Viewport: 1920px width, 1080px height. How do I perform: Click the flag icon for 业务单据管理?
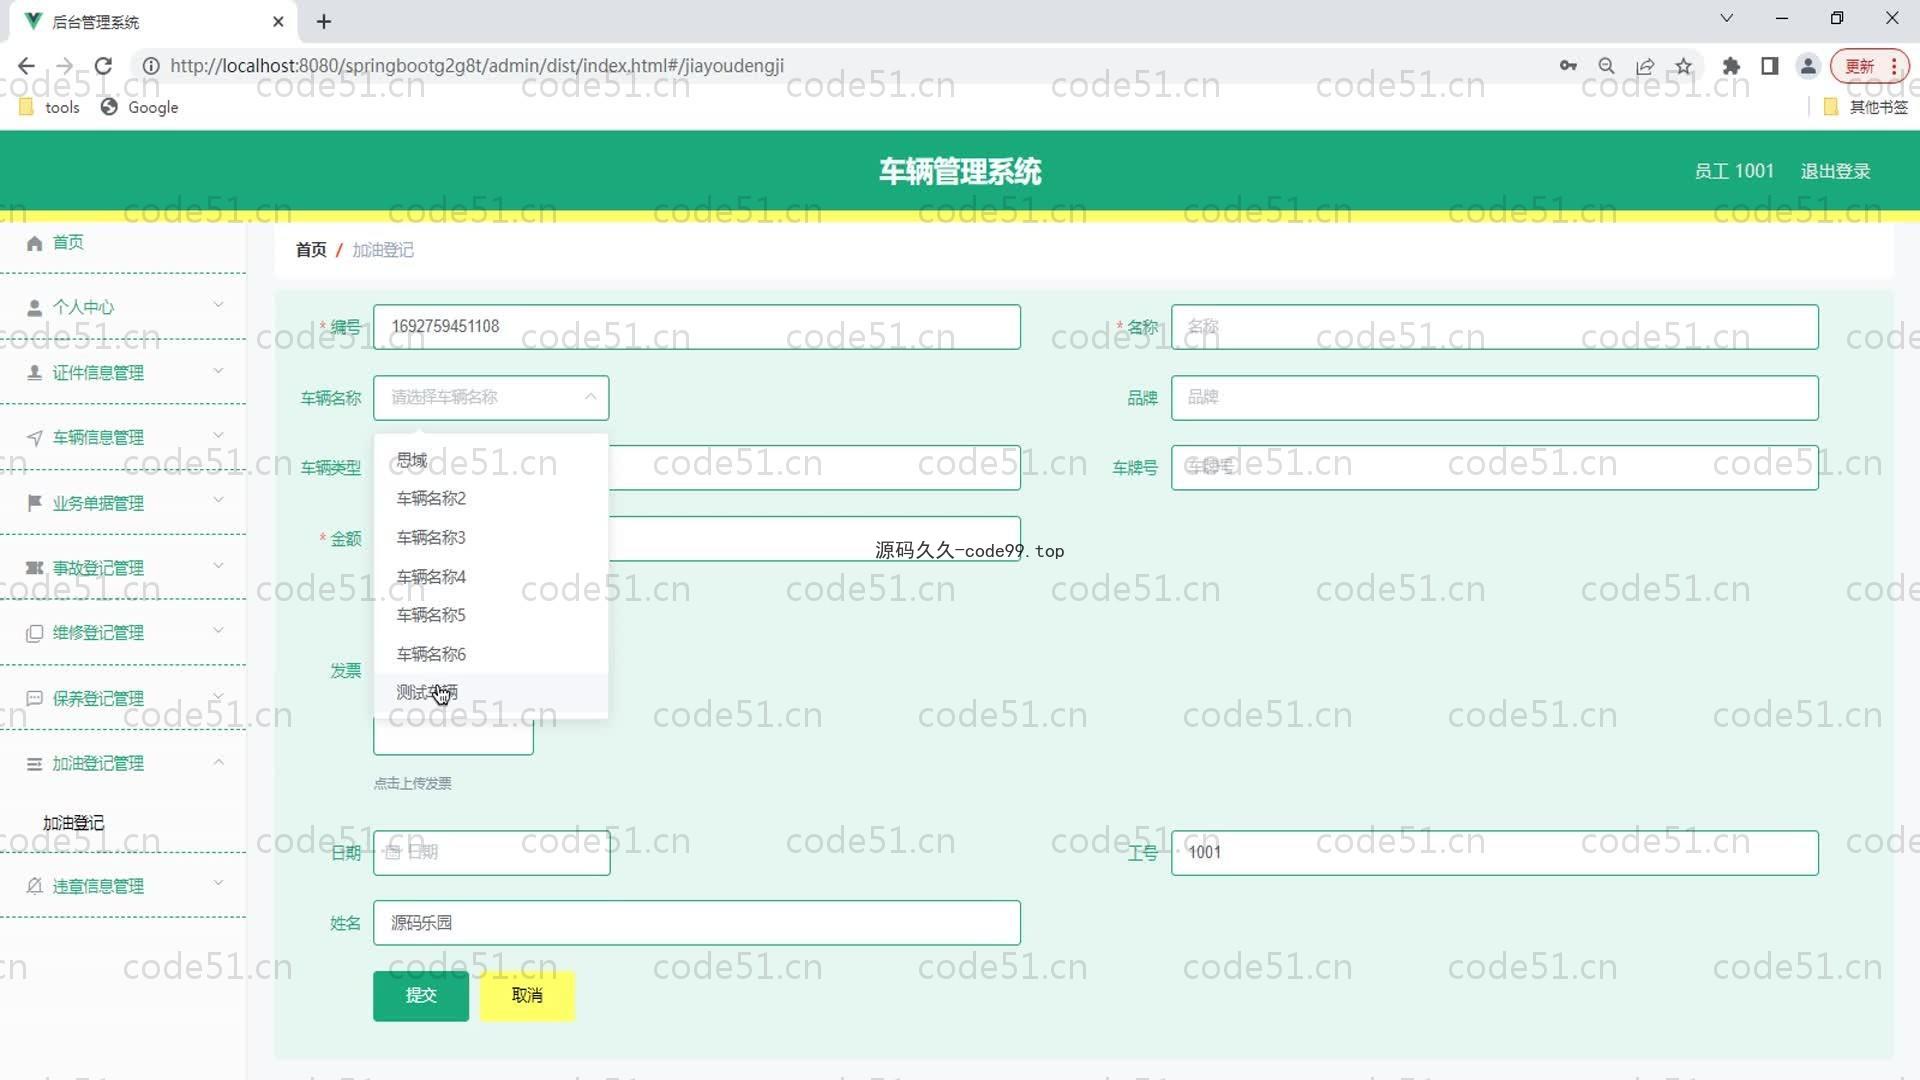tap(35, 503)
